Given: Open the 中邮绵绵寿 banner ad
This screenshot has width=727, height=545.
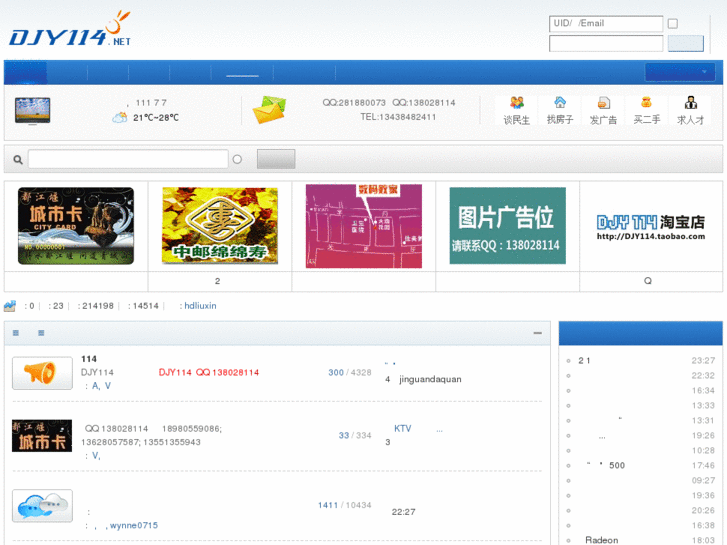Looking at the screenshot, I should (220, 226).
